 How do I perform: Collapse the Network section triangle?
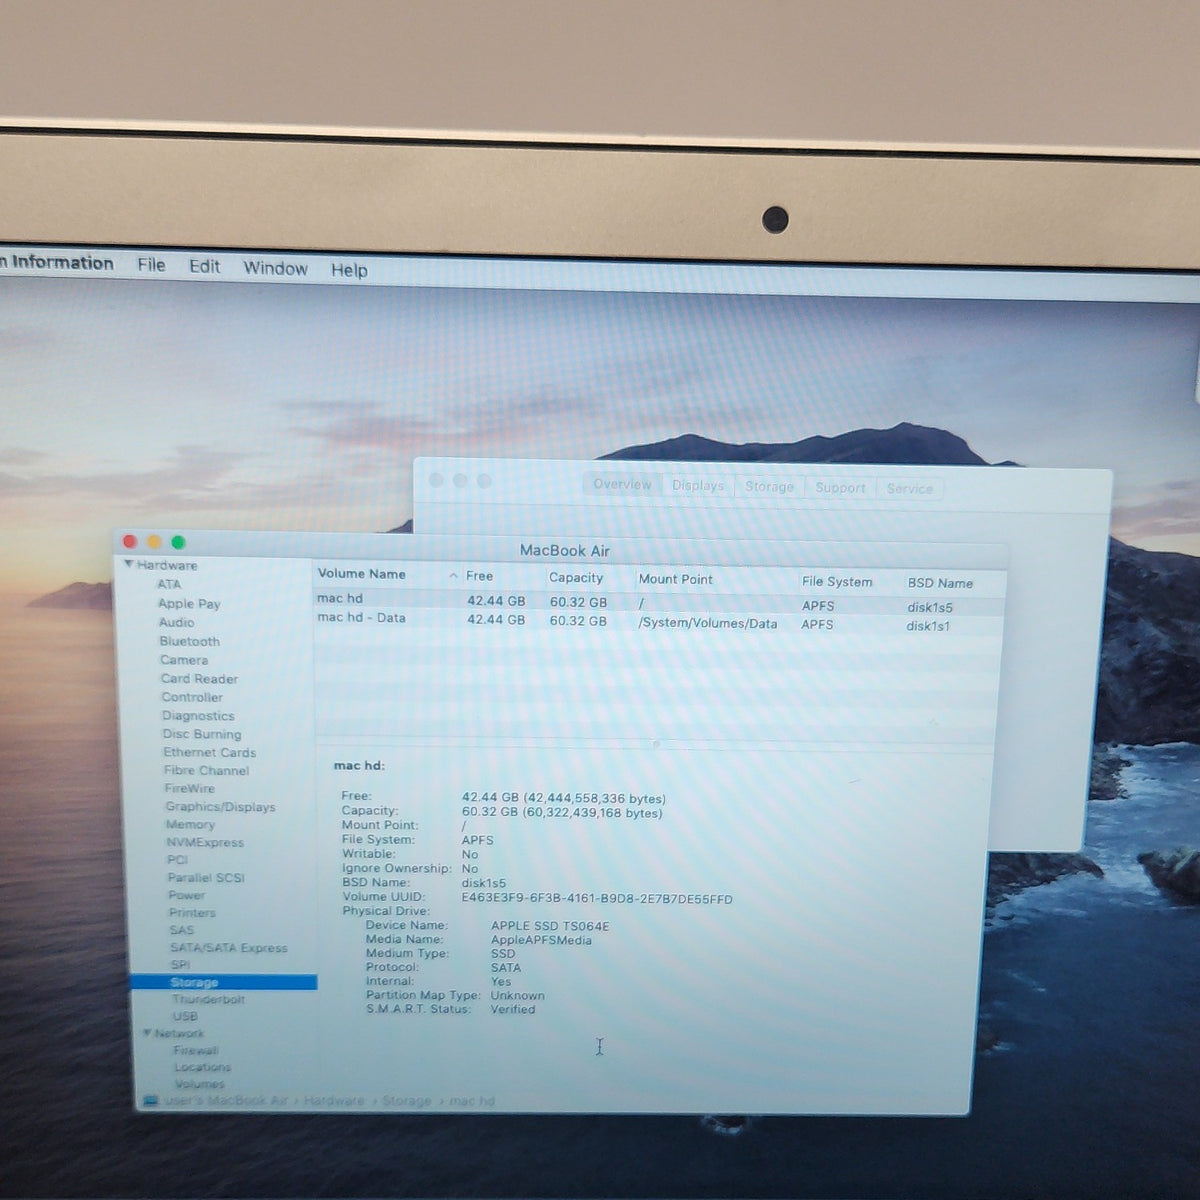[x=147, y=1033]
